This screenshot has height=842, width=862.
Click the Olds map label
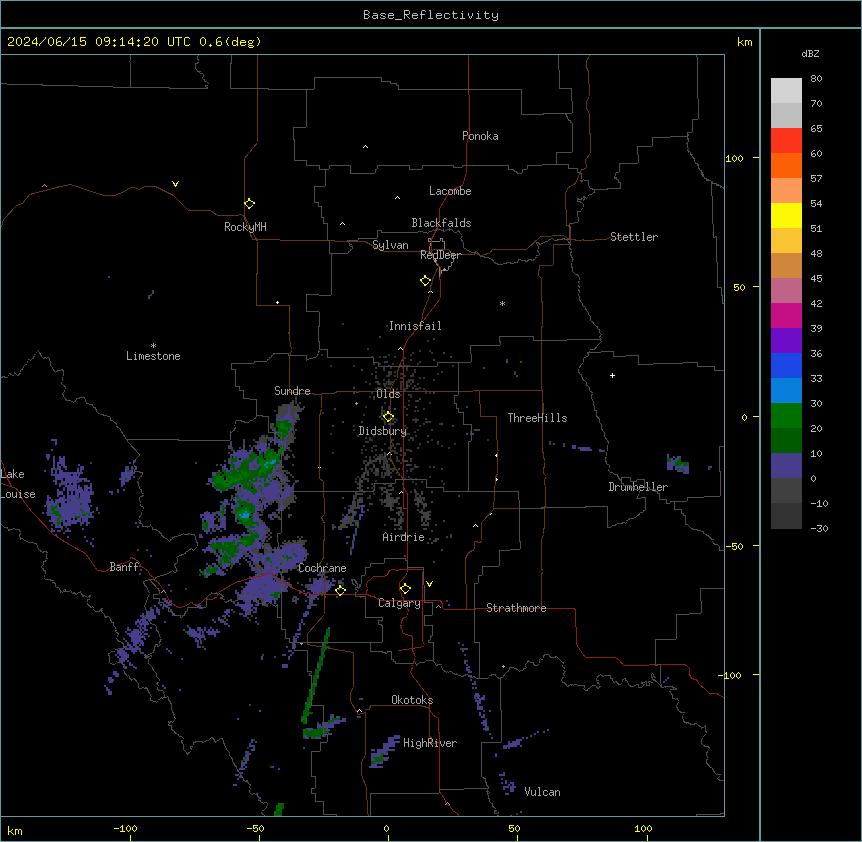click(388, 394)
